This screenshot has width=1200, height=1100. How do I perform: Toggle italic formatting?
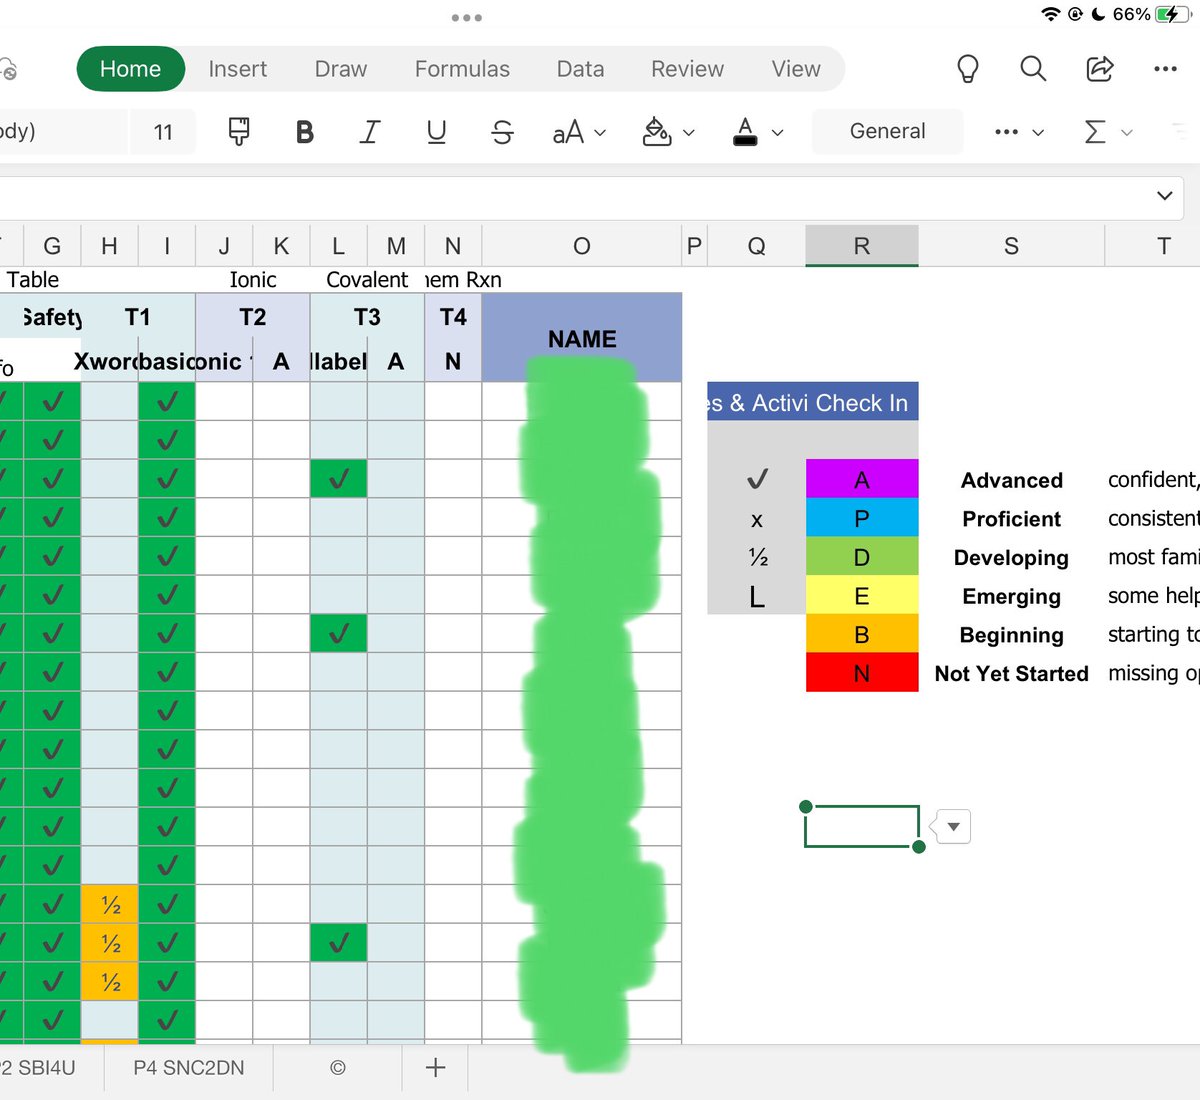tap(370, 132)
